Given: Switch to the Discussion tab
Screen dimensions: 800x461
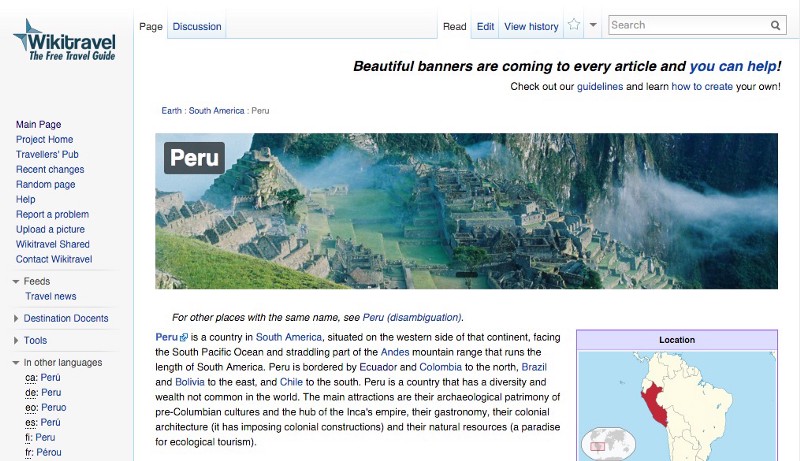Looking at the screenshot, I should click(x=197, y=27).
